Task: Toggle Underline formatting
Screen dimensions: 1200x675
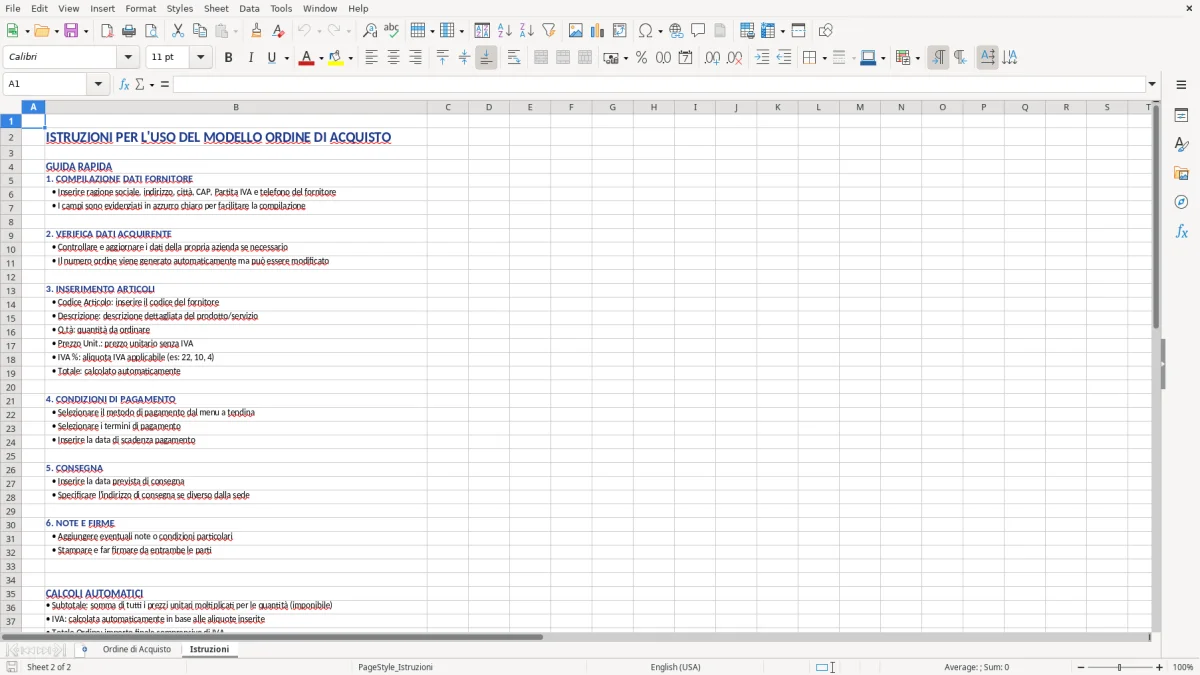Action: pos(271,58)
